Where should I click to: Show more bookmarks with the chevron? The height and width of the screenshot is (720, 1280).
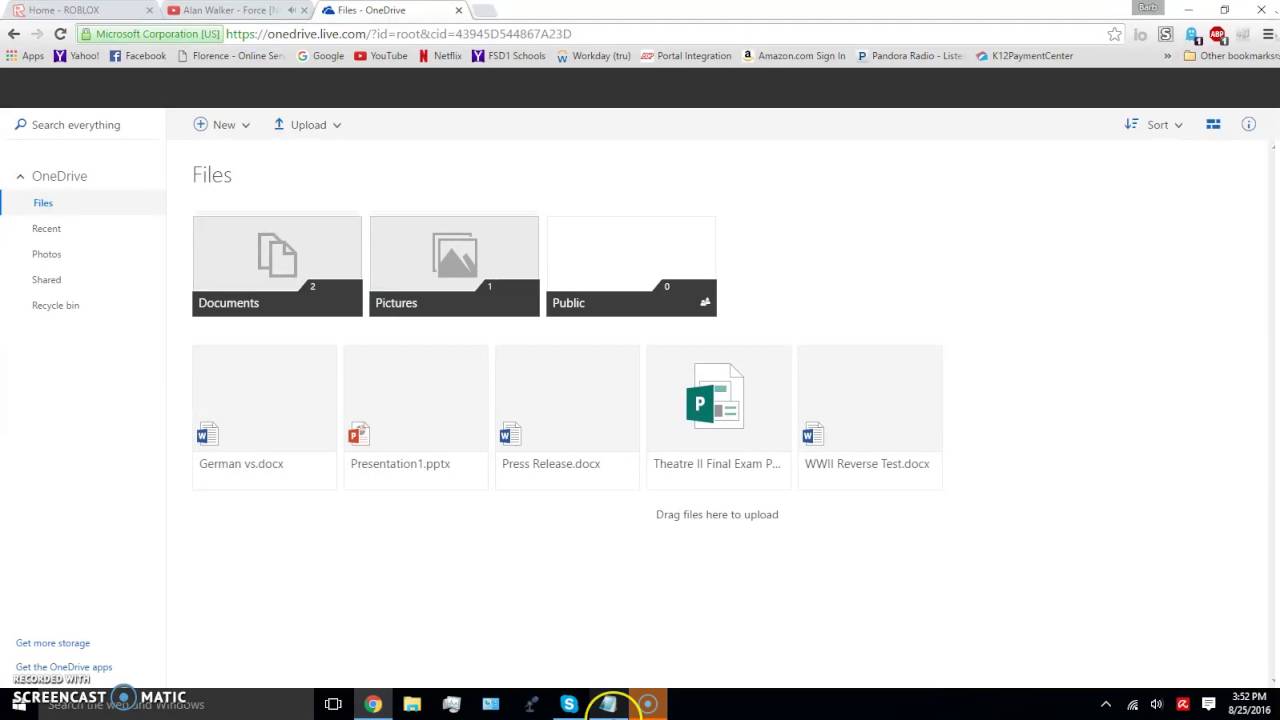pos(1167,56)
